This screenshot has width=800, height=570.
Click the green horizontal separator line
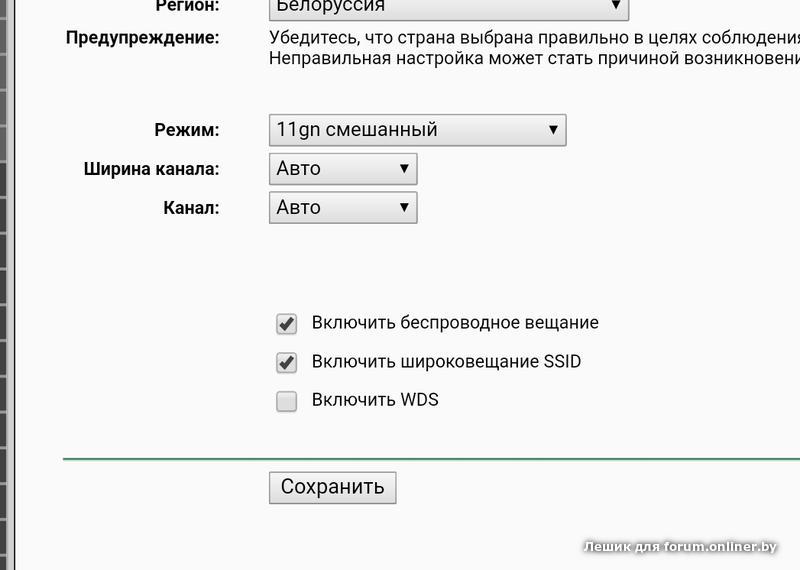431,459
